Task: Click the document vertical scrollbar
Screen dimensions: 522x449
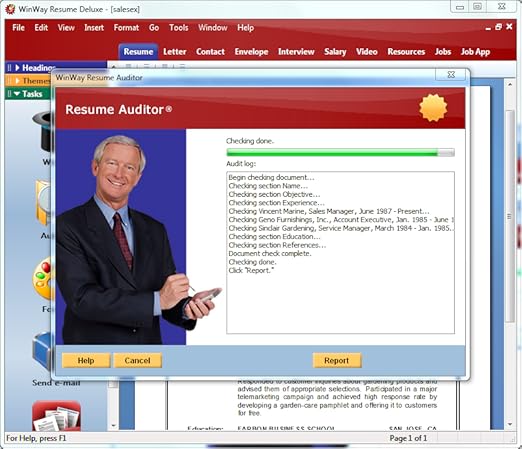Action: (x=510, y=217)
